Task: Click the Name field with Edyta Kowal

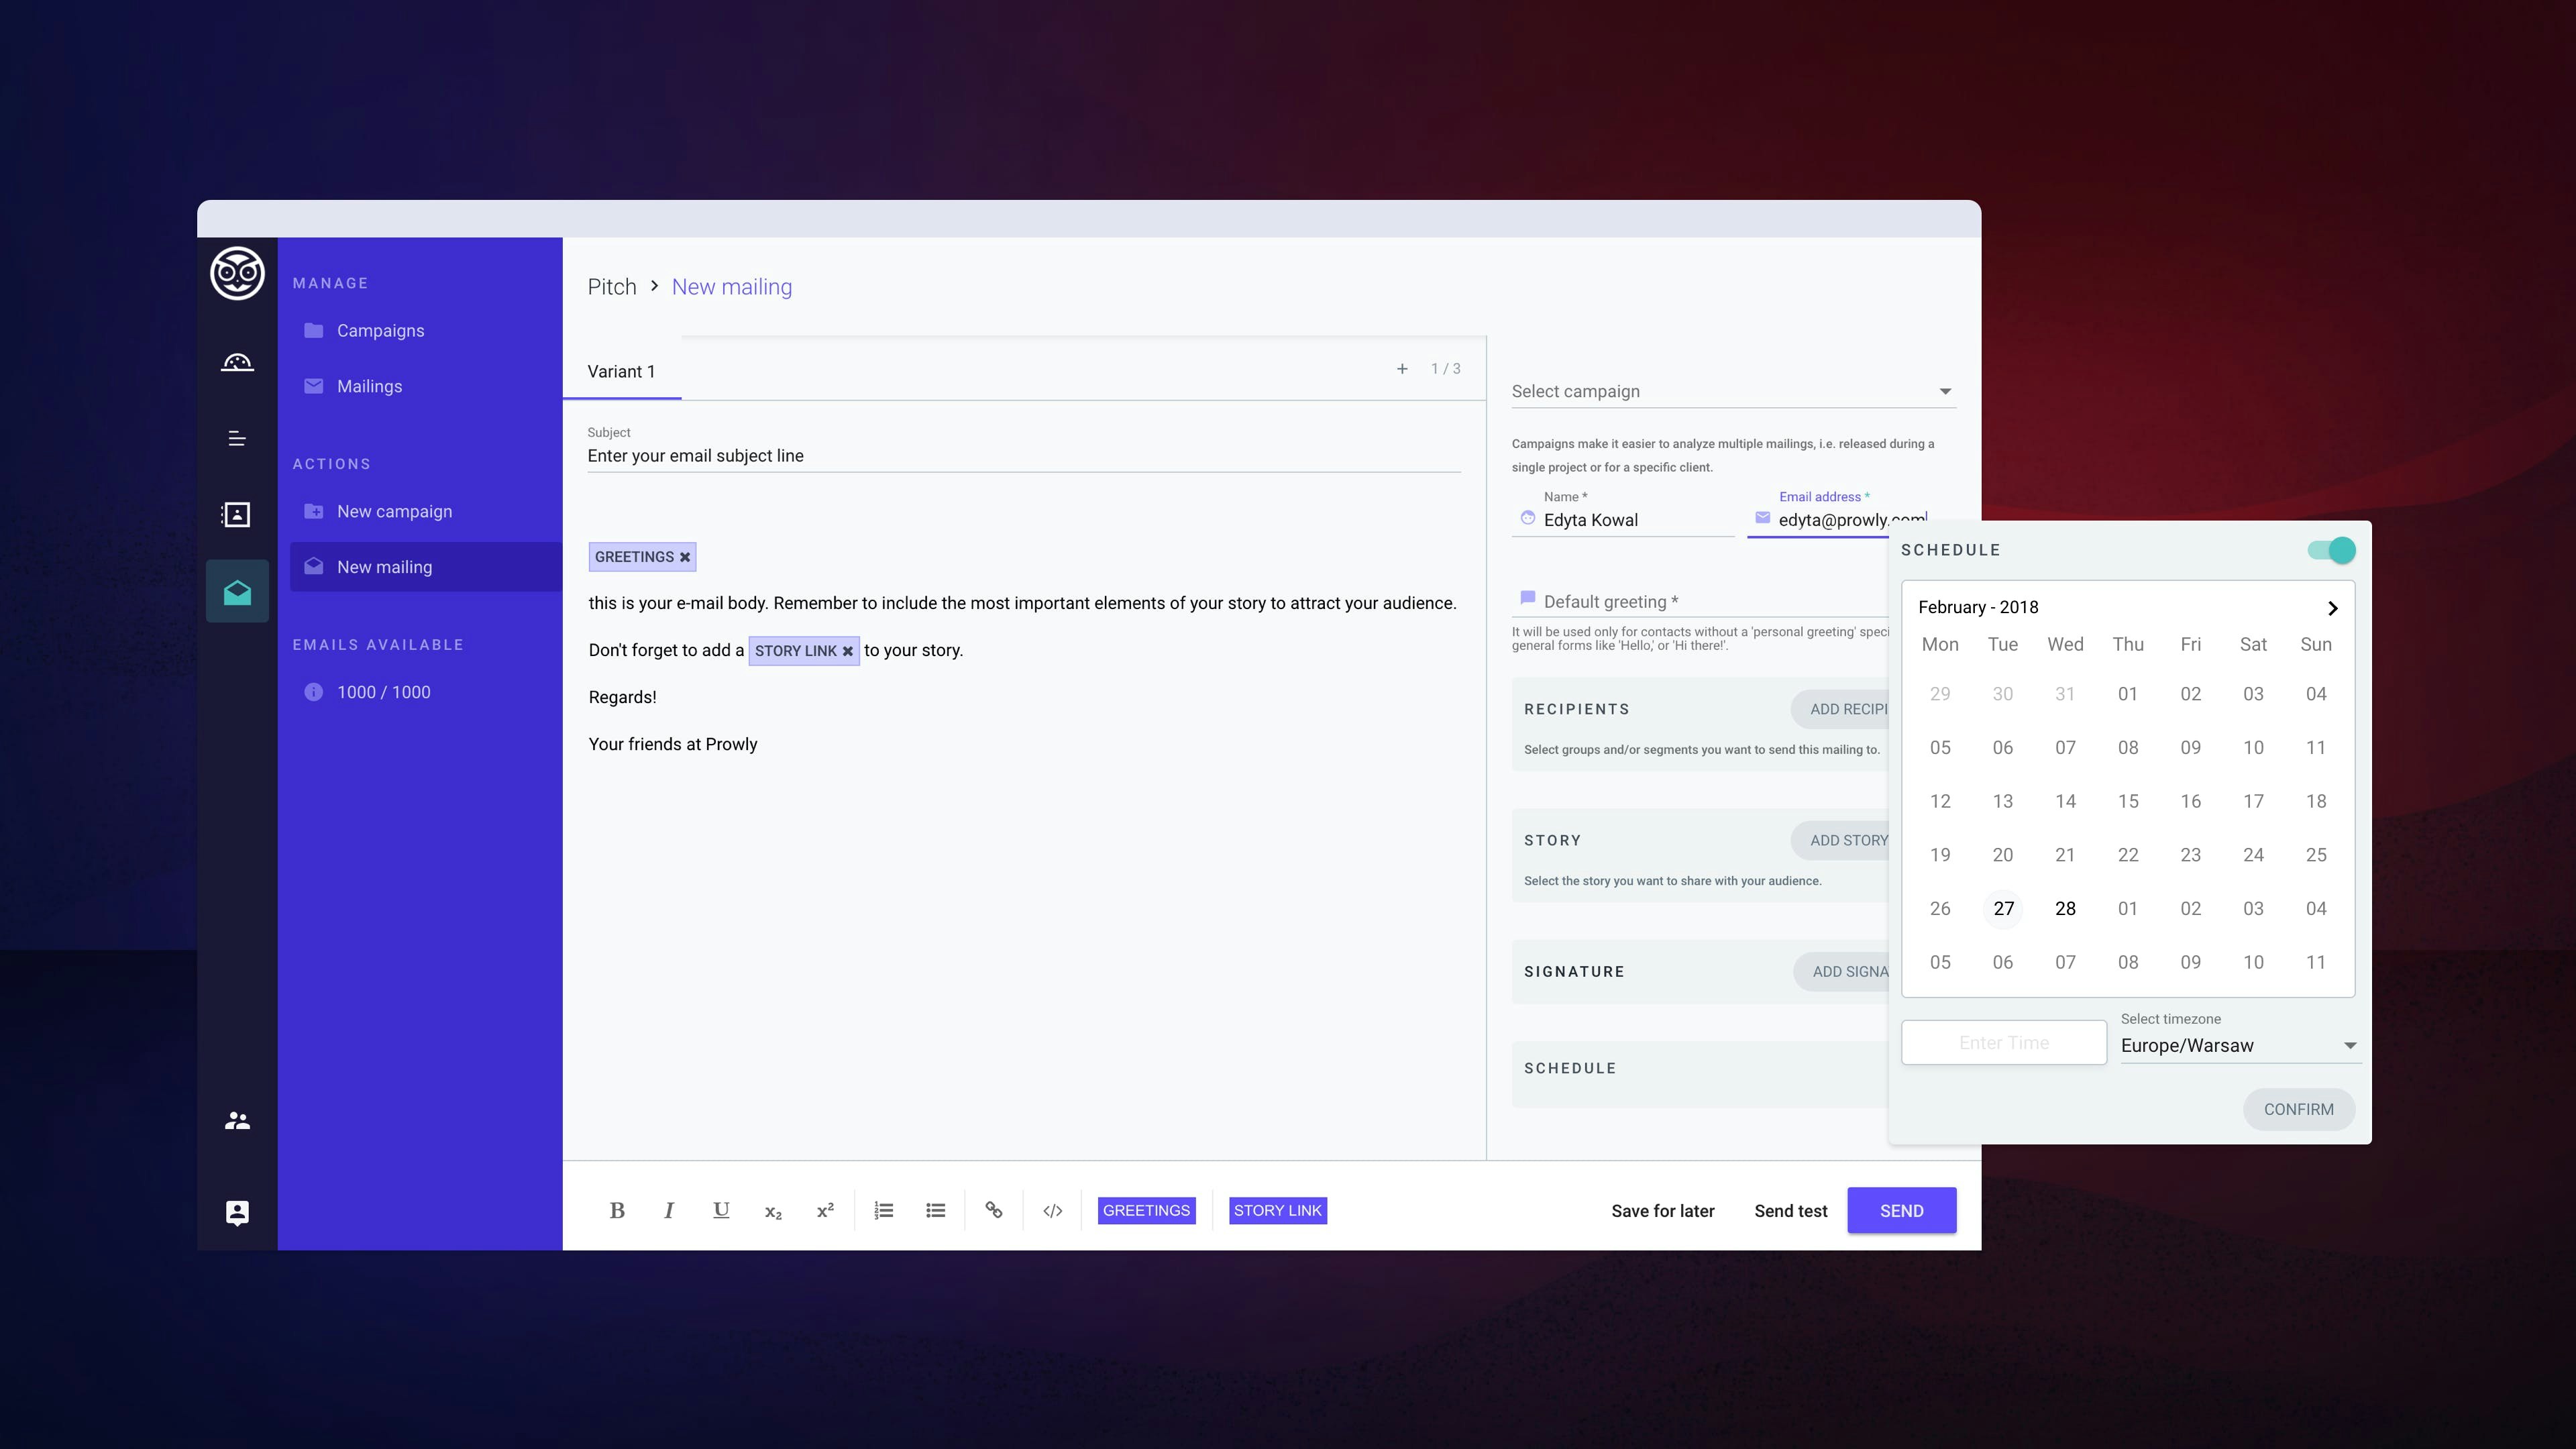Action: (x=1622, y=520)
